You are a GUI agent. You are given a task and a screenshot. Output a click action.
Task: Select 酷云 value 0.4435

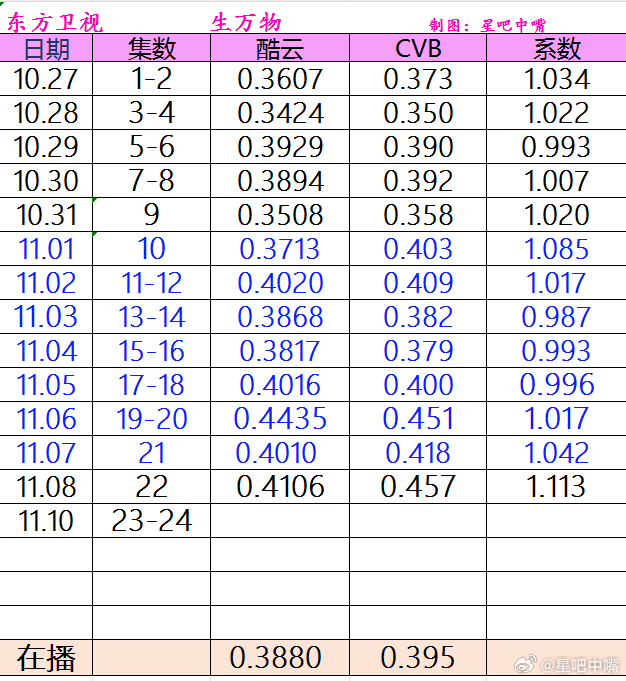(280, 418)
